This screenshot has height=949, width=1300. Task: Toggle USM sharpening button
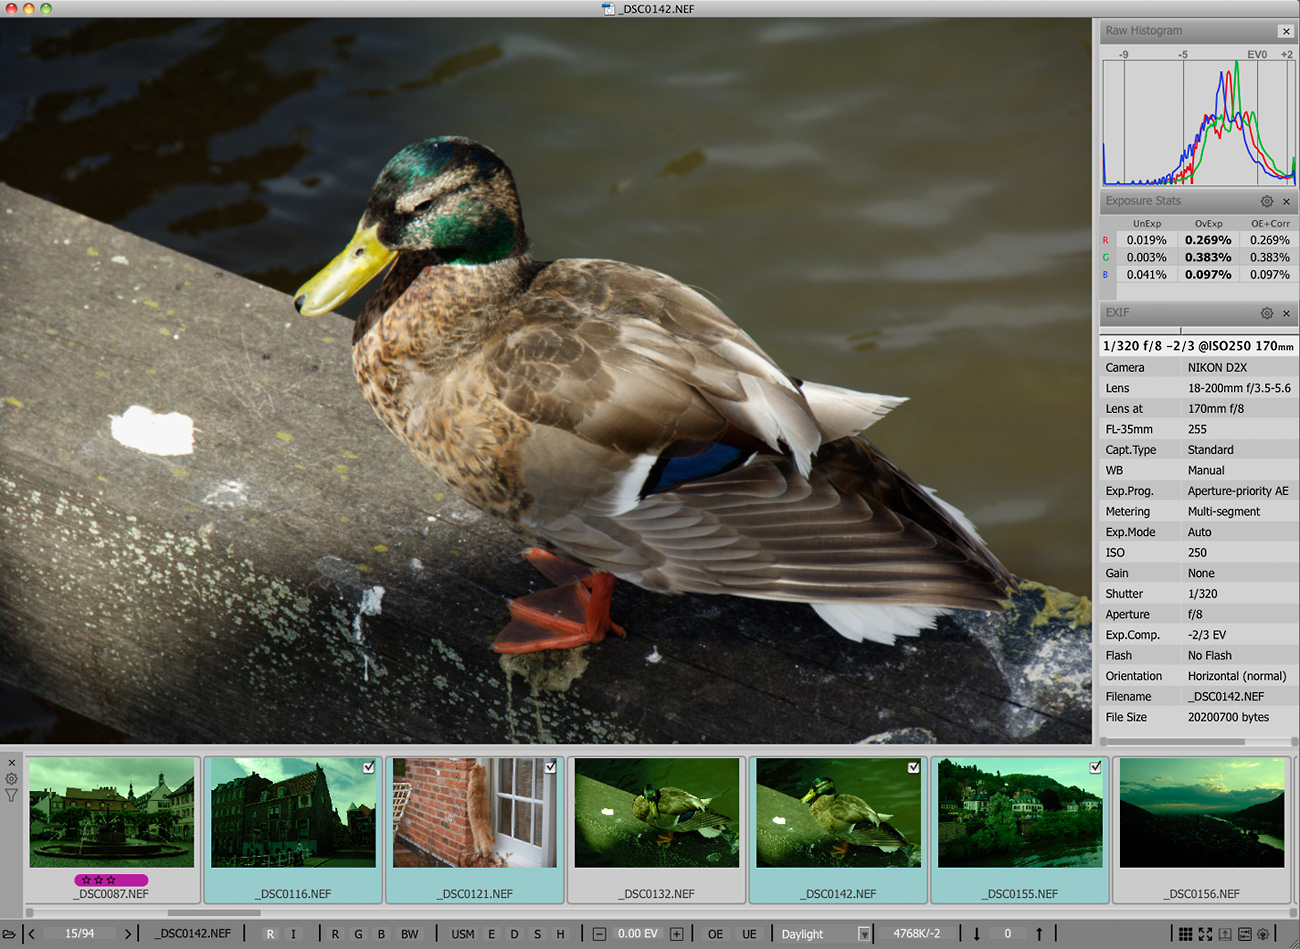point(462,934)
